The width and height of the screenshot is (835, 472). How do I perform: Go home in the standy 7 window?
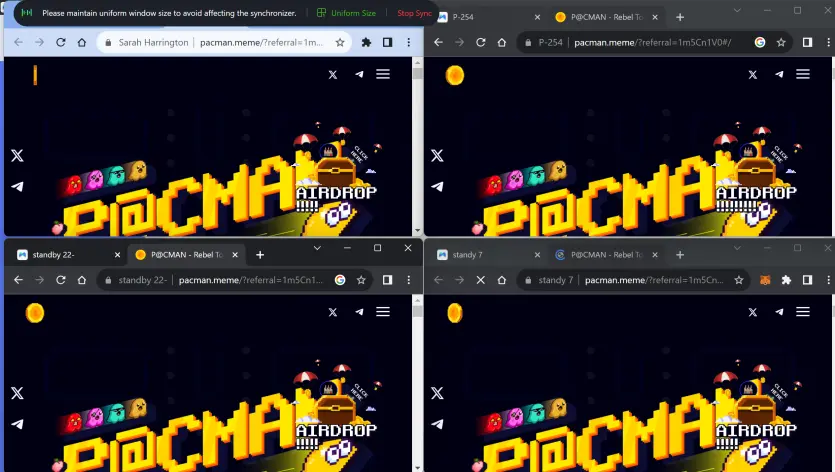[x=502, y=280]
